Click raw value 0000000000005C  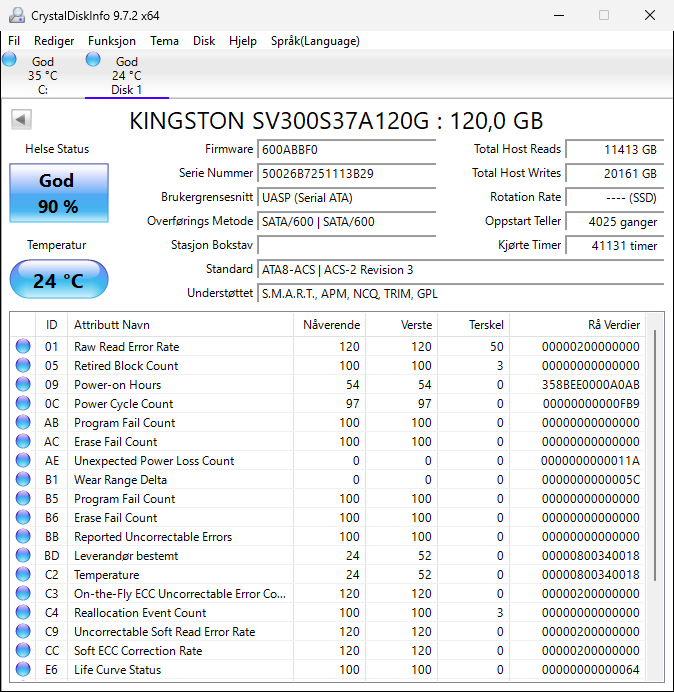click(x=591, y=480)
